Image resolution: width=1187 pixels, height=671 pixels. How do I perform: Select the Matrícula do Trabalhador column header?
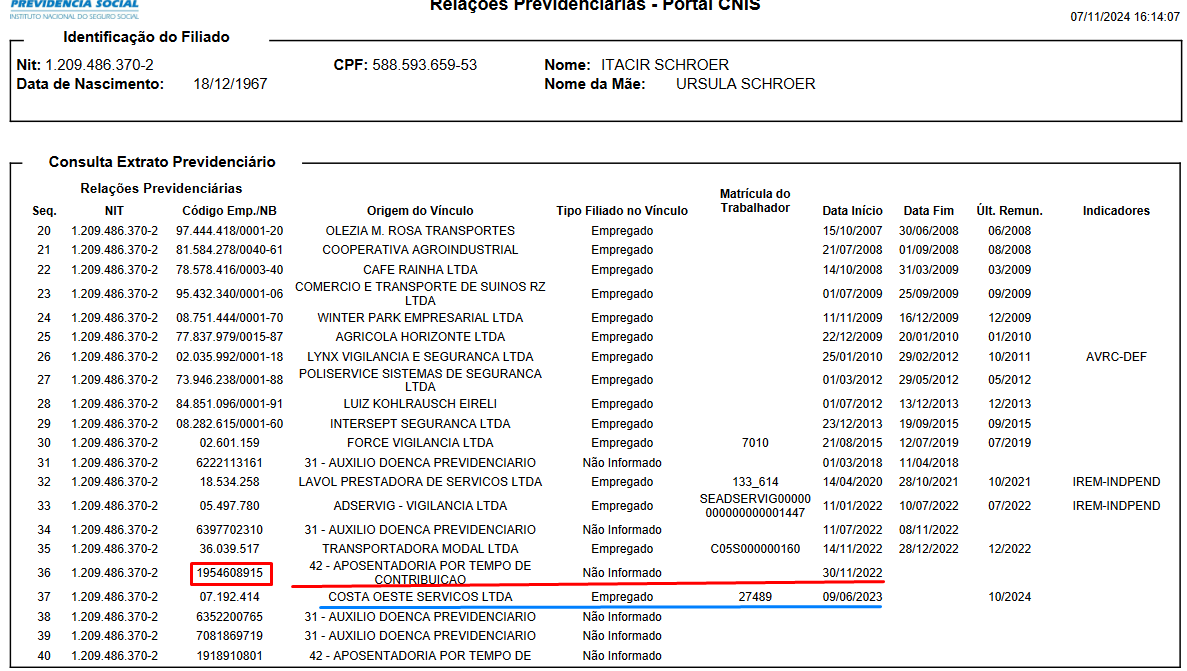[755, 201]
